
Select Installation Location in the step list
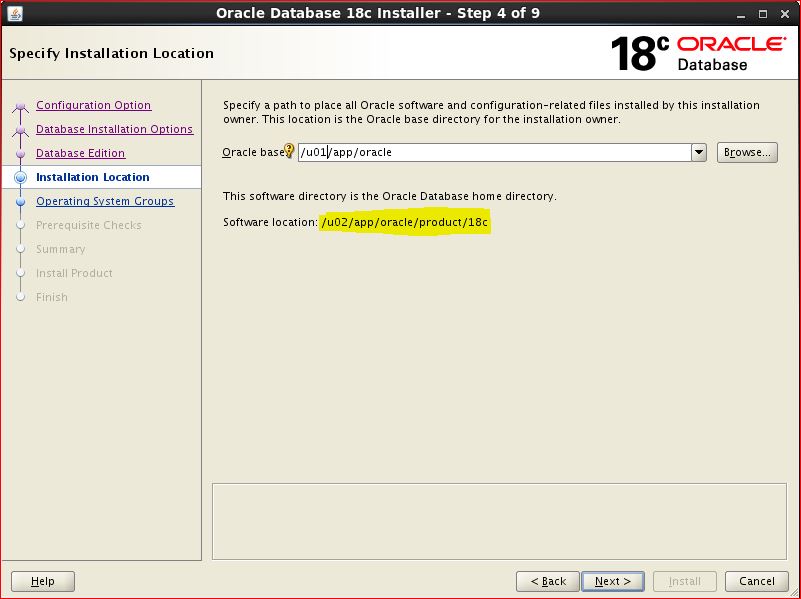coord(92,177)
